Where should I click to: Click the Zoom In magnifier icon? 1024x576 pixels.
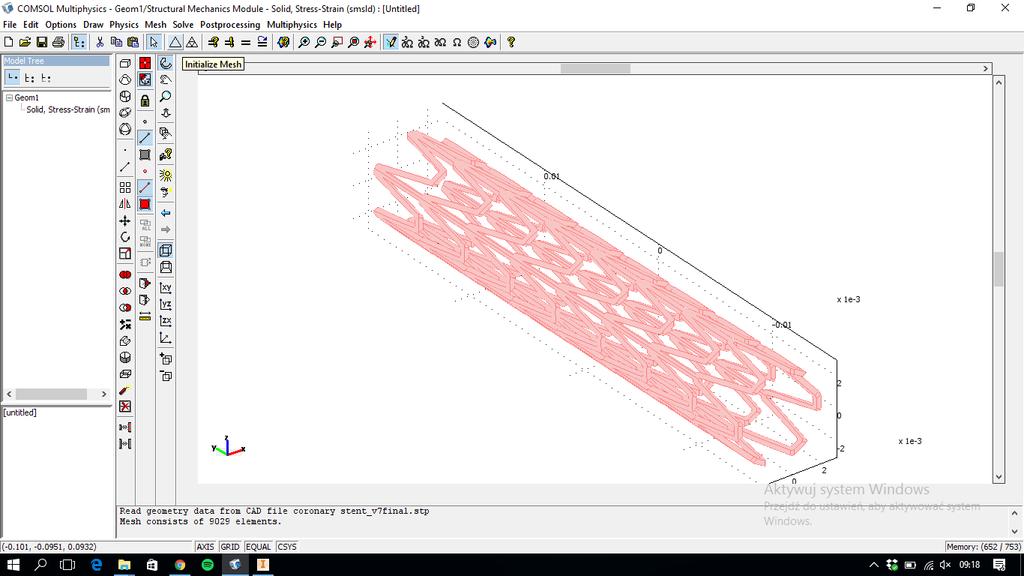304,42
